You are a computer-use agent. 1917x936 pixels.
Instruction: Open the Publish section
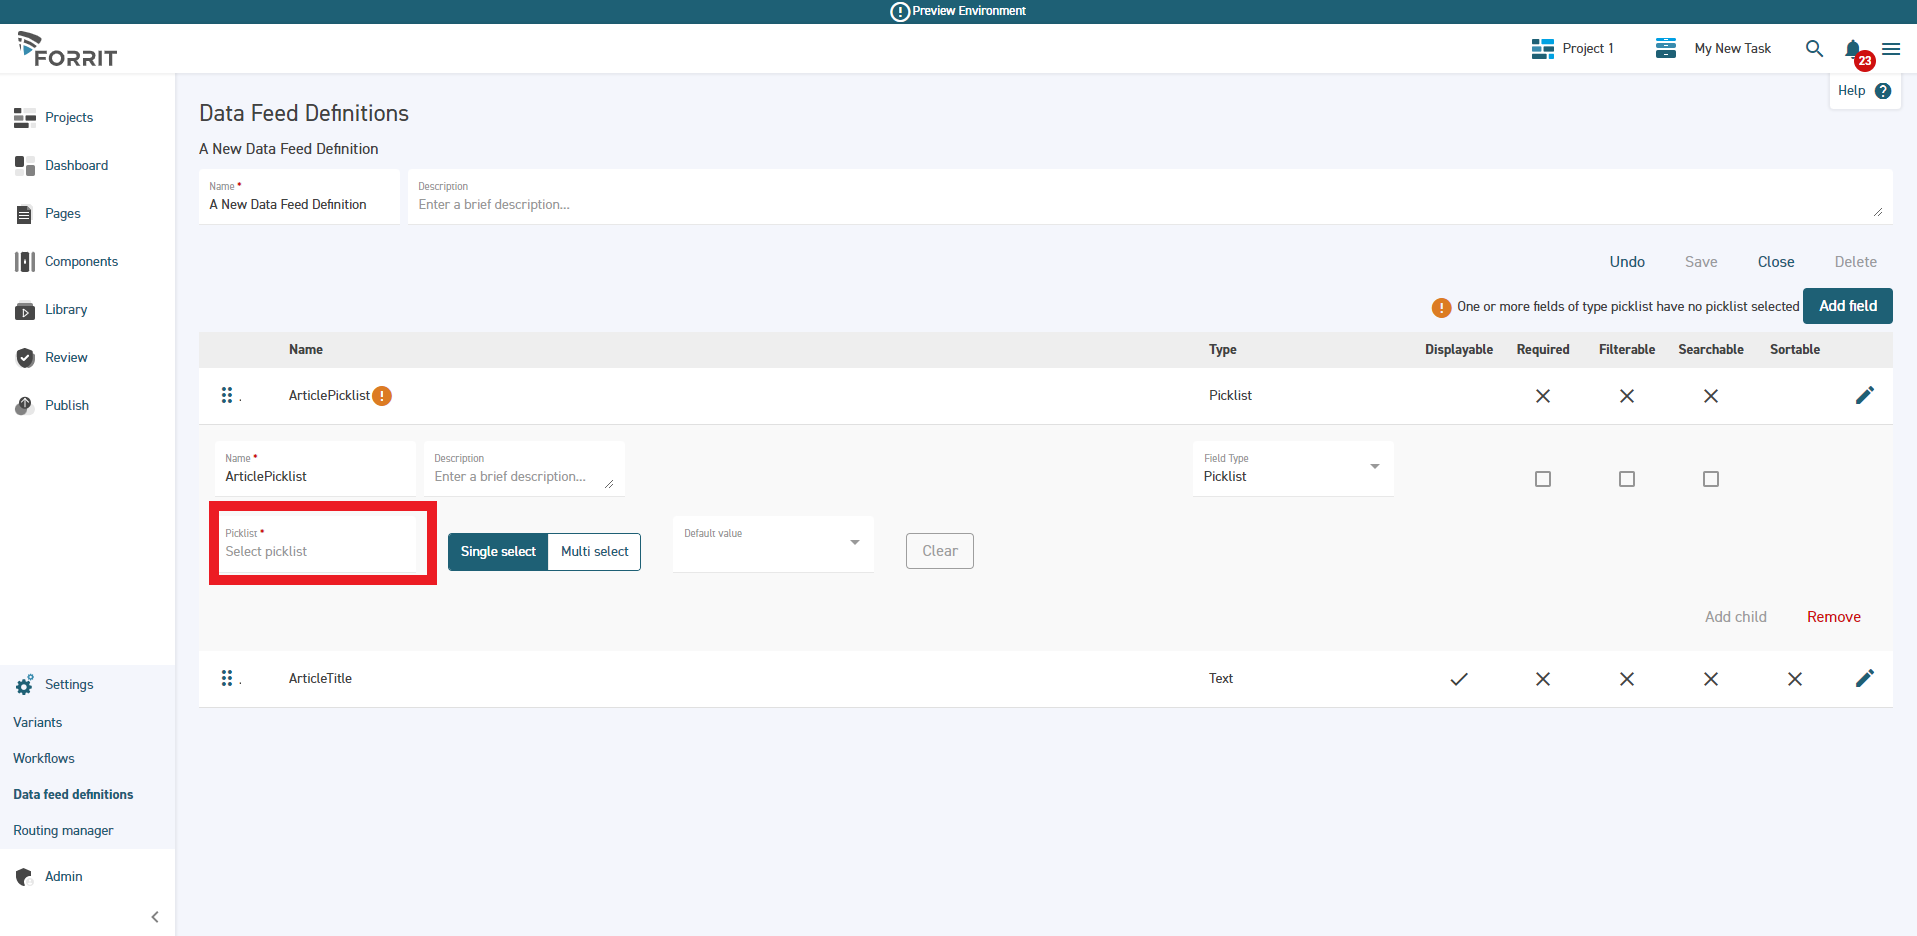[x=66, y=405]
